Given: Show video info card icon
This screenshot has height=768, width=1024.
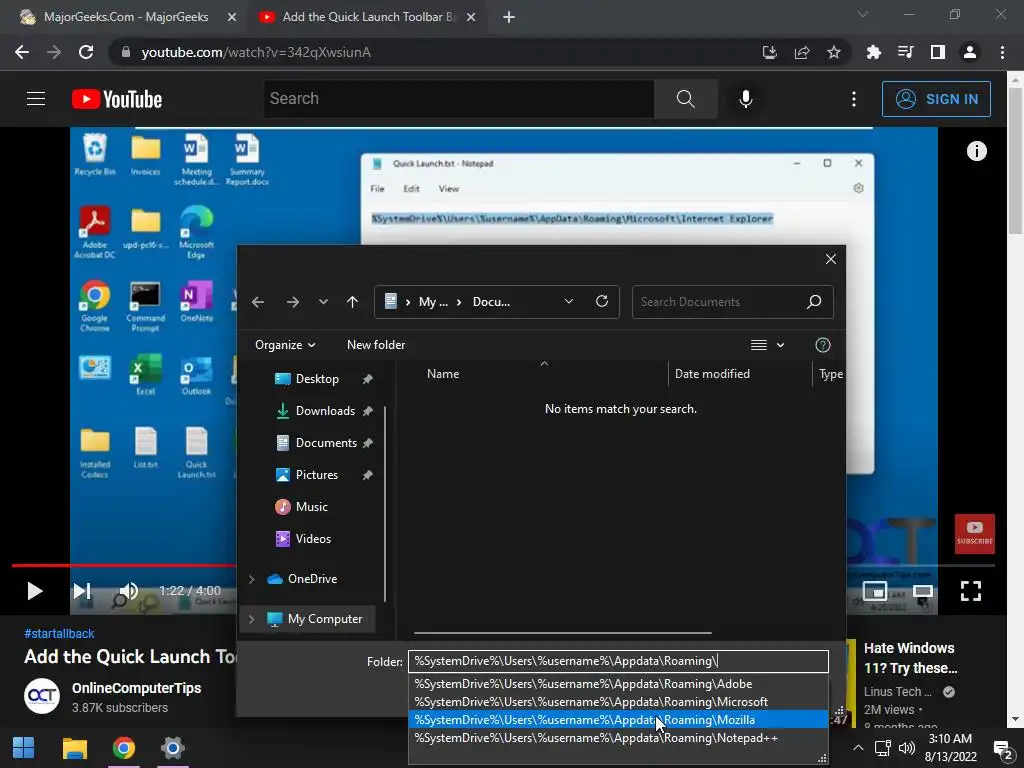Looking at the screenshot, I should coord(976,151).
